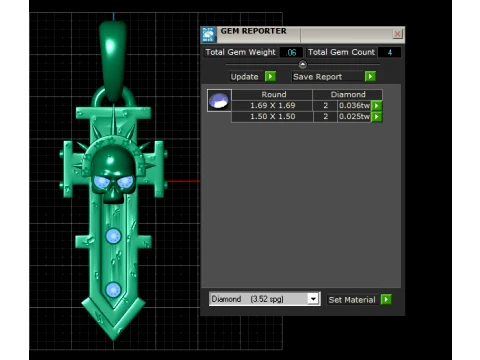Image resolution: width=480 pixels, height=360 pixels.
Task: Select the skull's right eye gem
Action: tap(126, 182)
